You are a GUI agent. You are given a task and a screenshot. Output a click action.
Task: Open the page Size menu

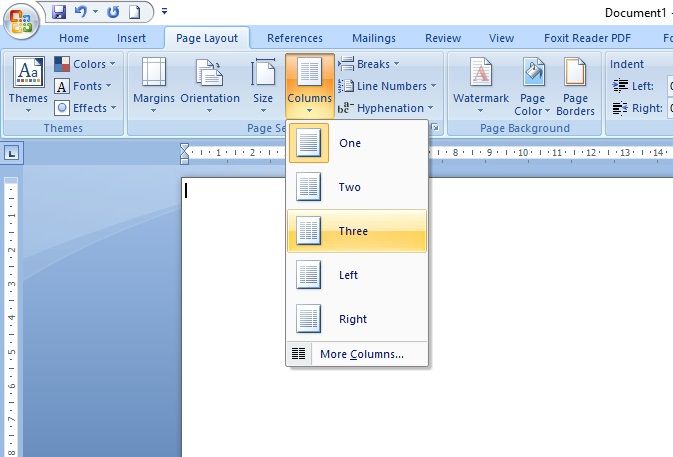[x=263, y=85]
